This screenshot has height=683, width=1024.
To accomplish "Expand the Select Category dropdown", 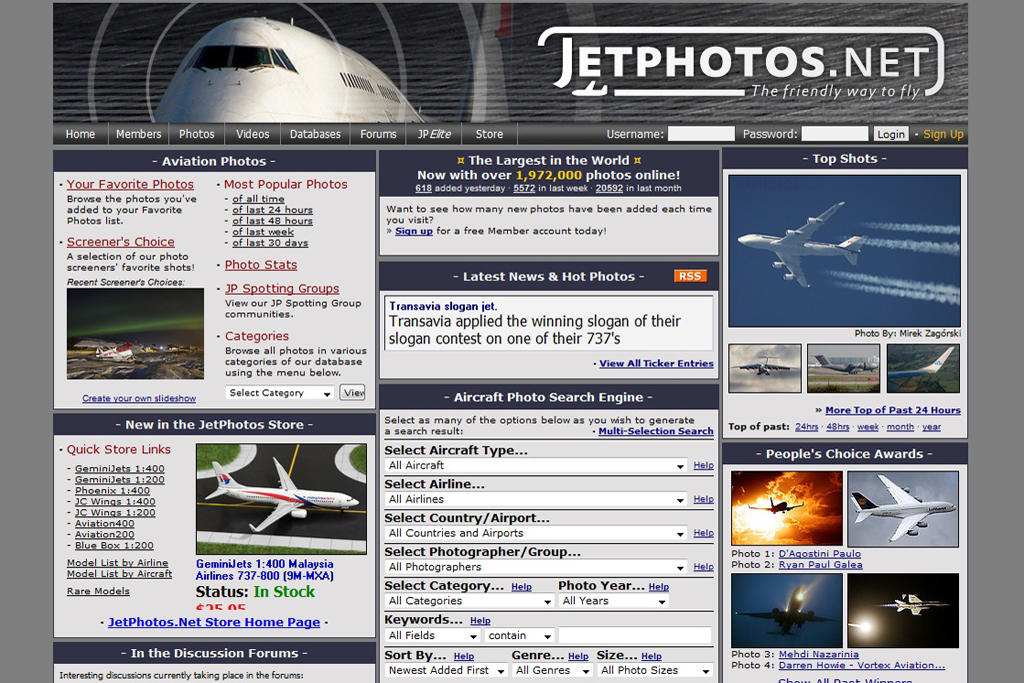I will point(280,392).
